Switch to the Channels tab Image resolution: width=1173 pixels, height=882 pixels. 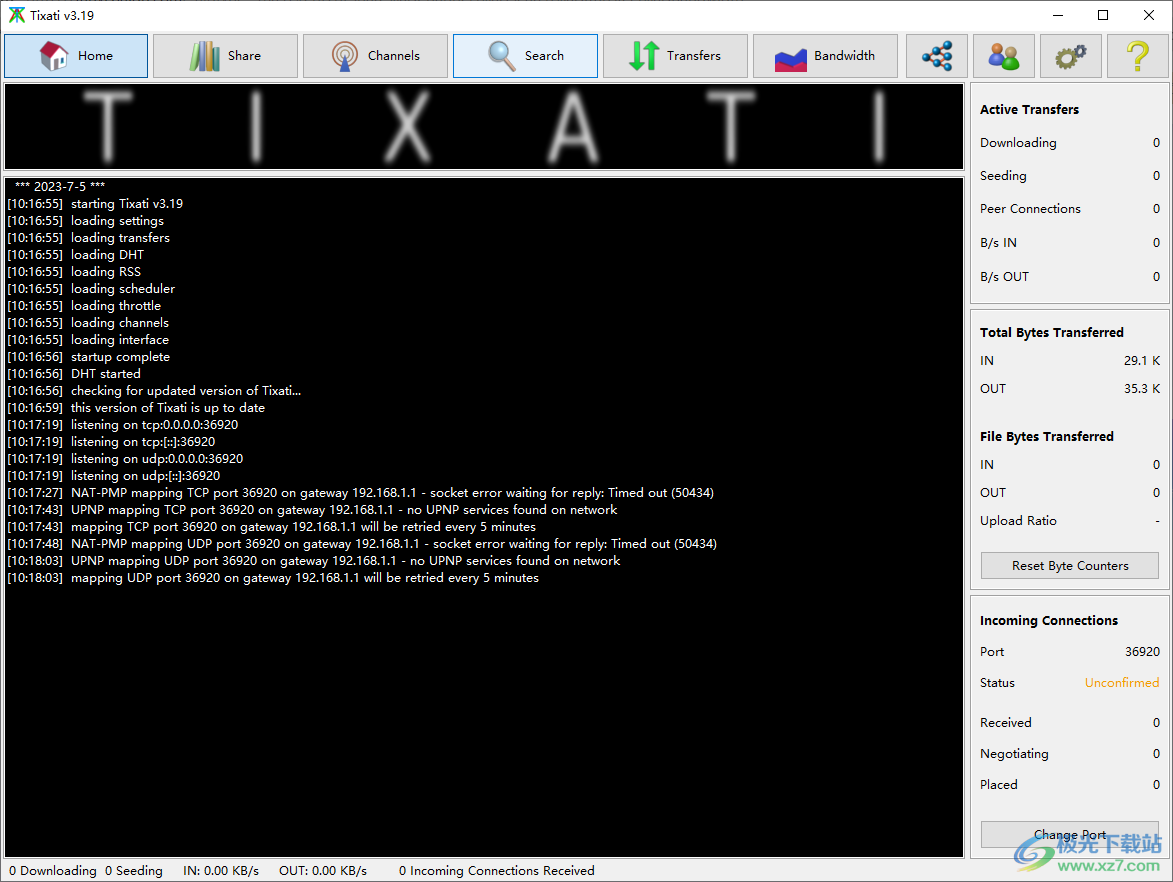point(375,55)
